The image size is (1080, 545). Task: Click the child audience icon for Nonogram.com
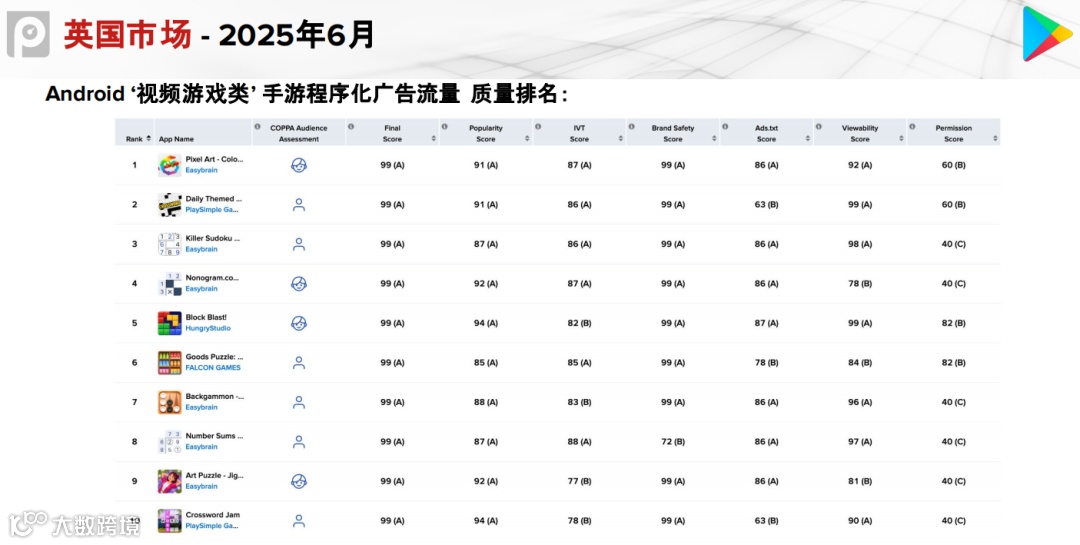(299, 284)
